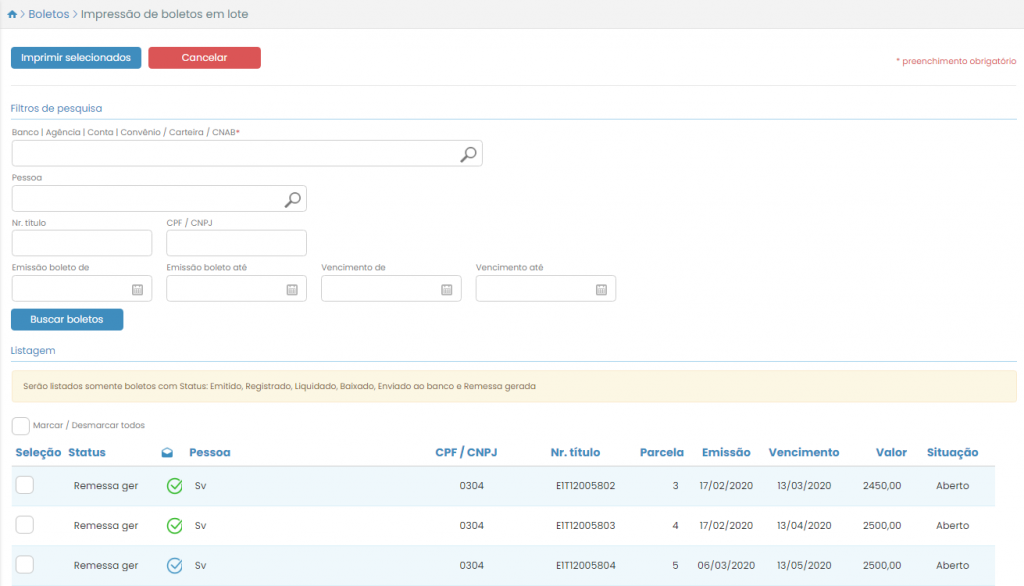Open calendar for Emissão boleto de
This screenshot has width=1024, height=586.
[x=137, y=289]
